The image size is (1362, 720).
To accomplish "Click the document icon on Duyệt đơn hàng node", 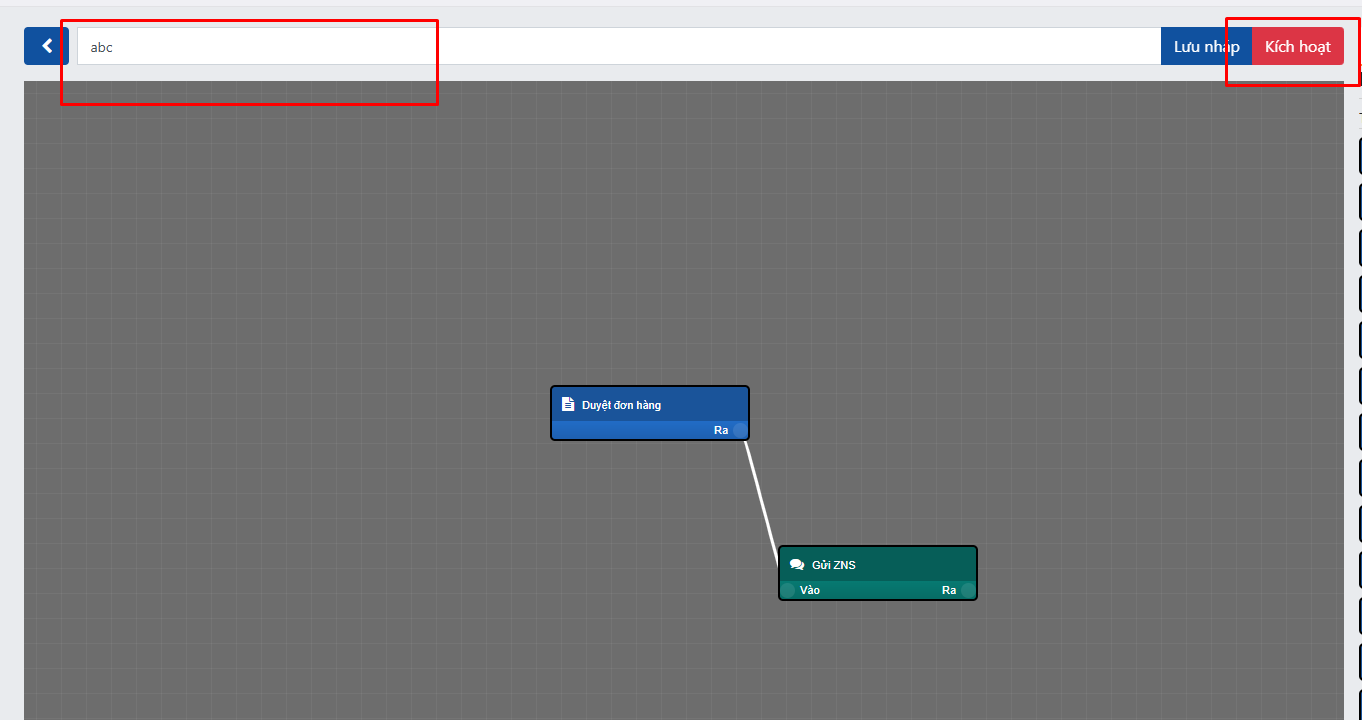I will click(x=568, y=405).
